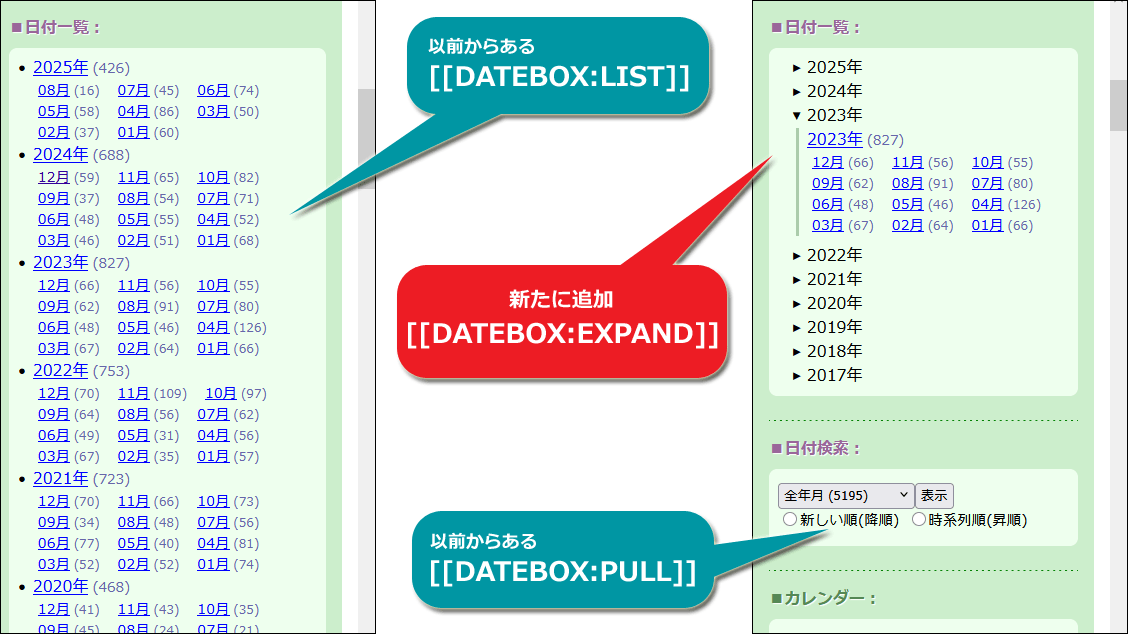The width and height of the screenshot is (1128, 634).
Task: Open 2024年 12月 link in left list
Action: [x=54, y=177]
